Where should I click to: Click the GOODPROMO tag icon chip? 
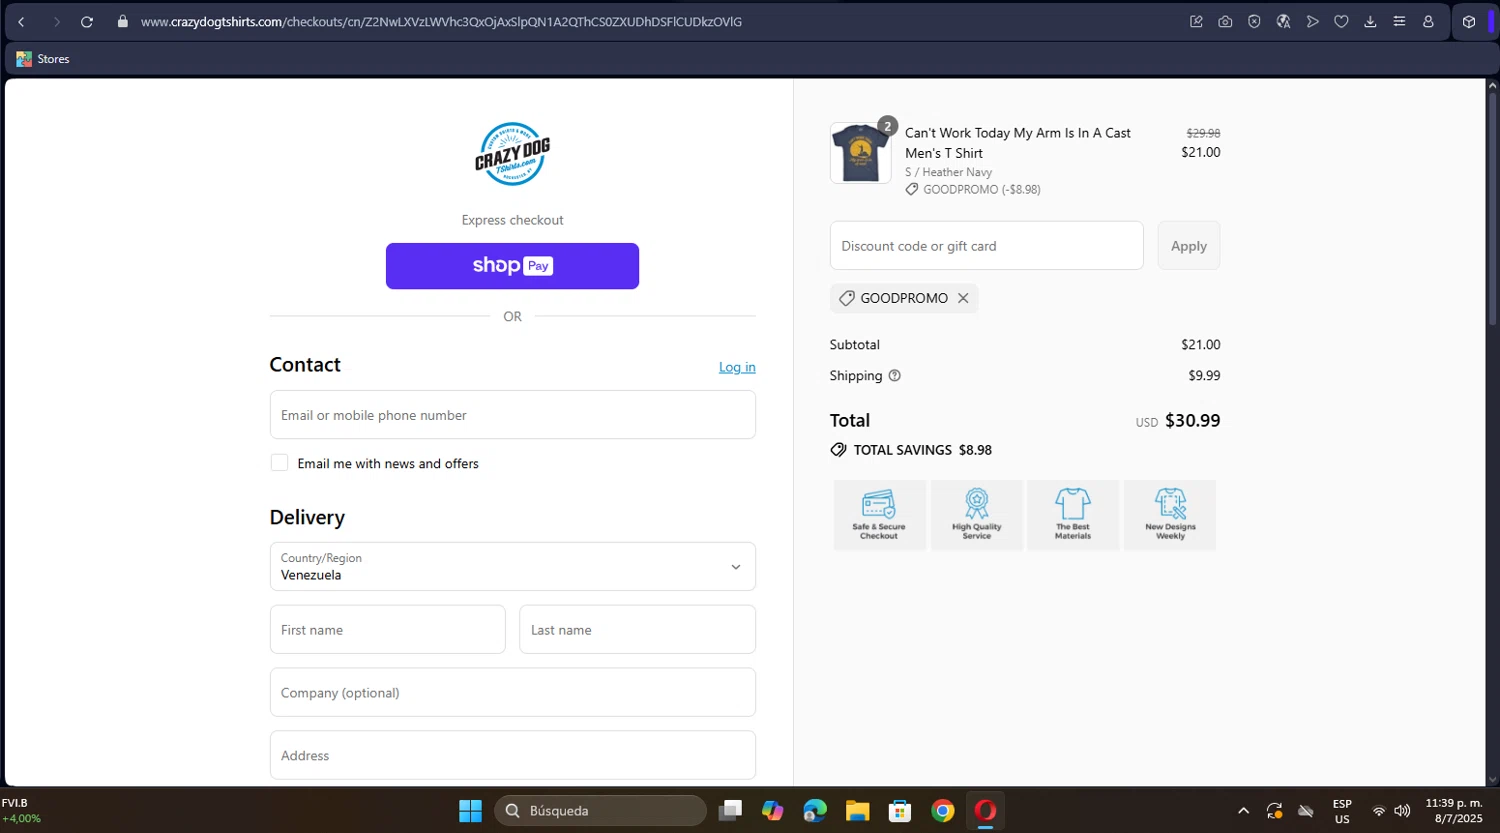click(846, 298)
